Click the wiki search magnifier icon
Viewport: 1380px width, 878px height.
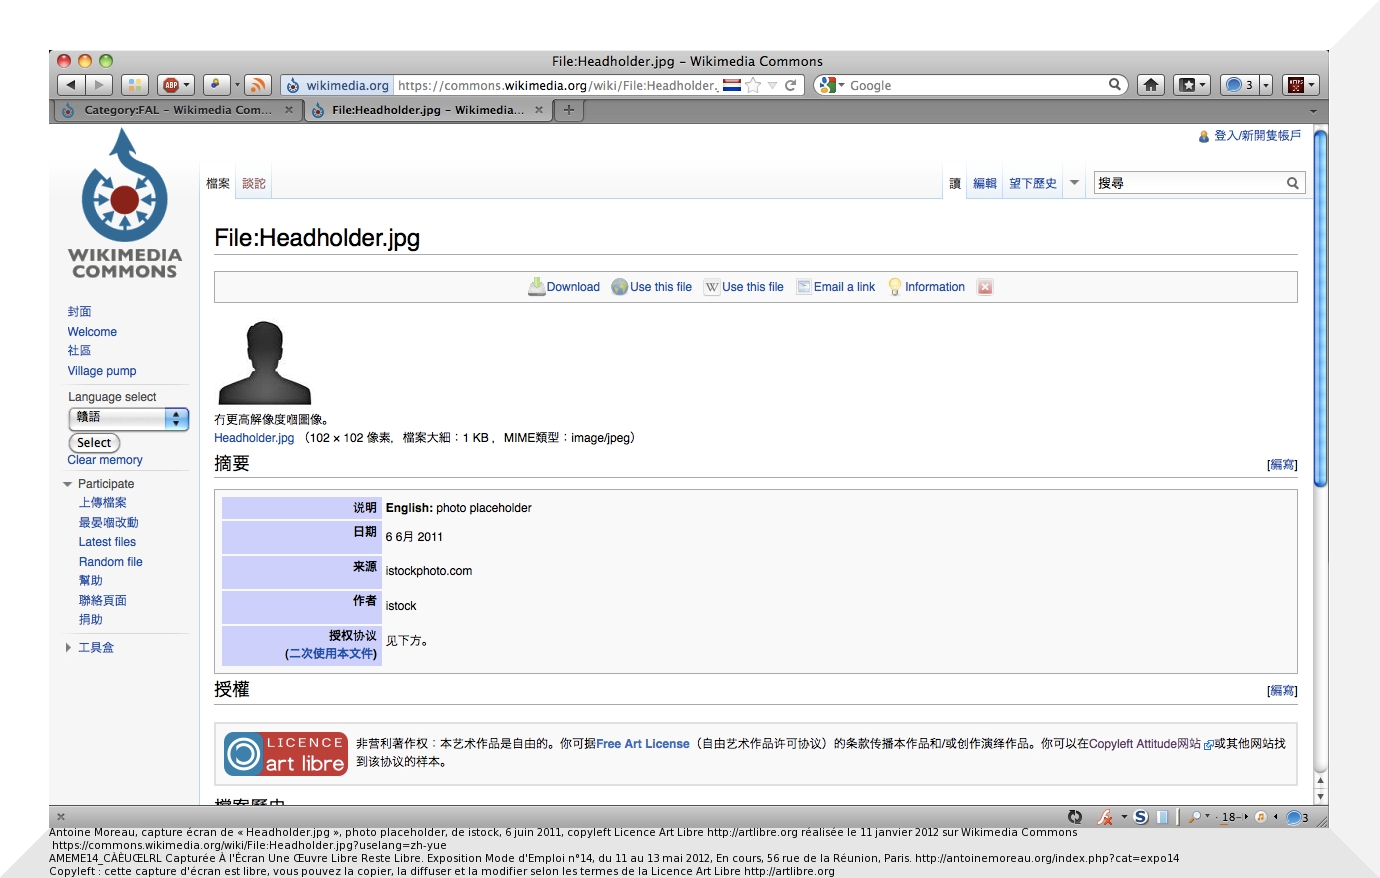point(1292,183)
